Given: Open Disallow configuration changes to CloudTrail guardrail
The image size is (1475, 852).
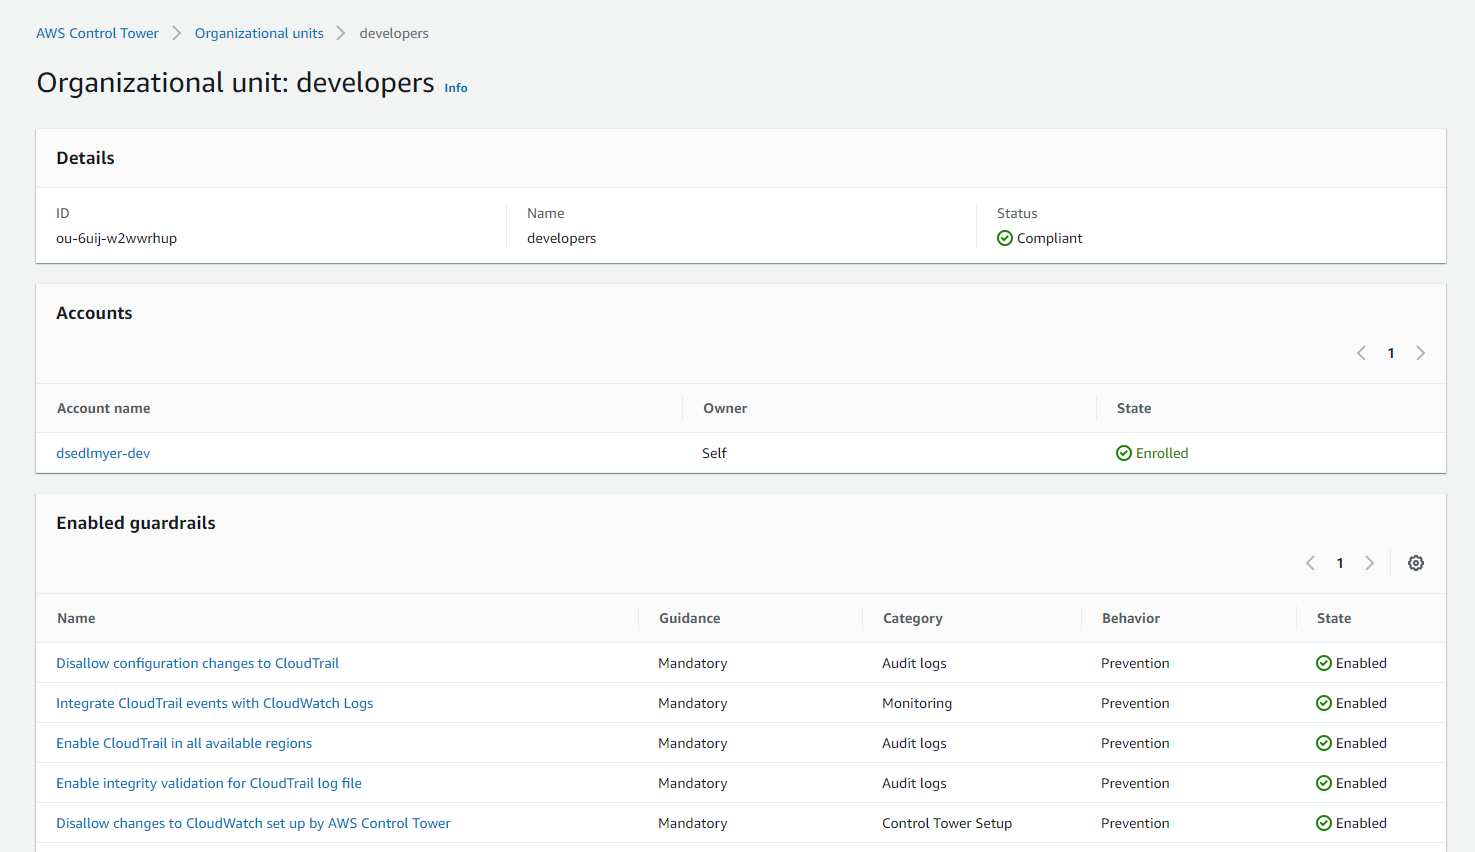Looking at the screenshot, I should click(197, 663).
